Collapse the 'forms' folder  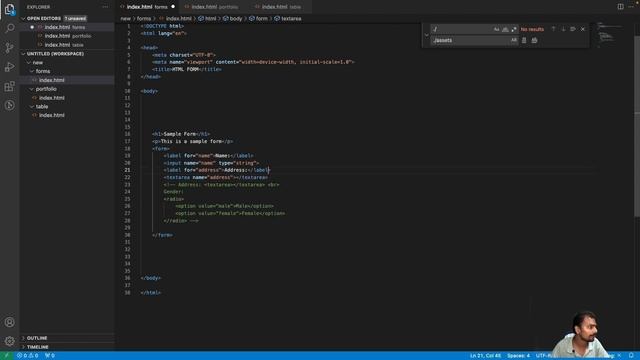pyautogui.click(x=32, y=71)
